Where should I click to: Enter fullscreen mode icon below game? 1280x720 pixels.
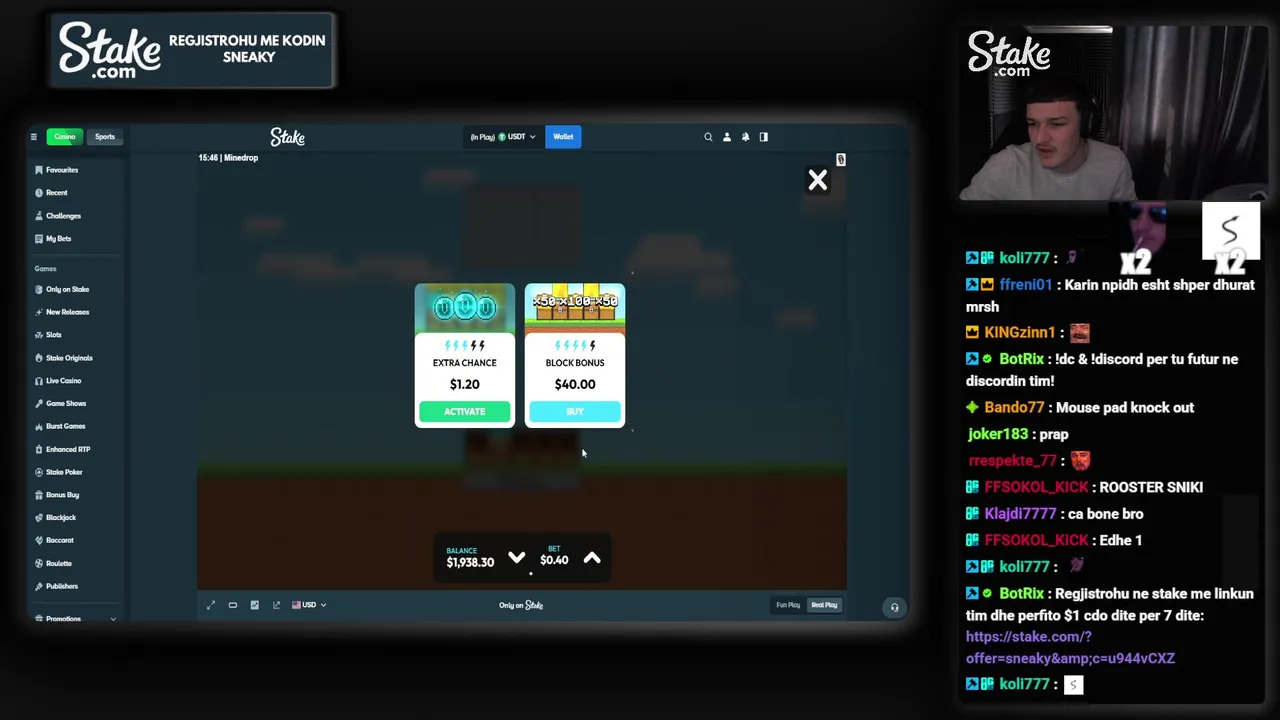tap(211, 605)
